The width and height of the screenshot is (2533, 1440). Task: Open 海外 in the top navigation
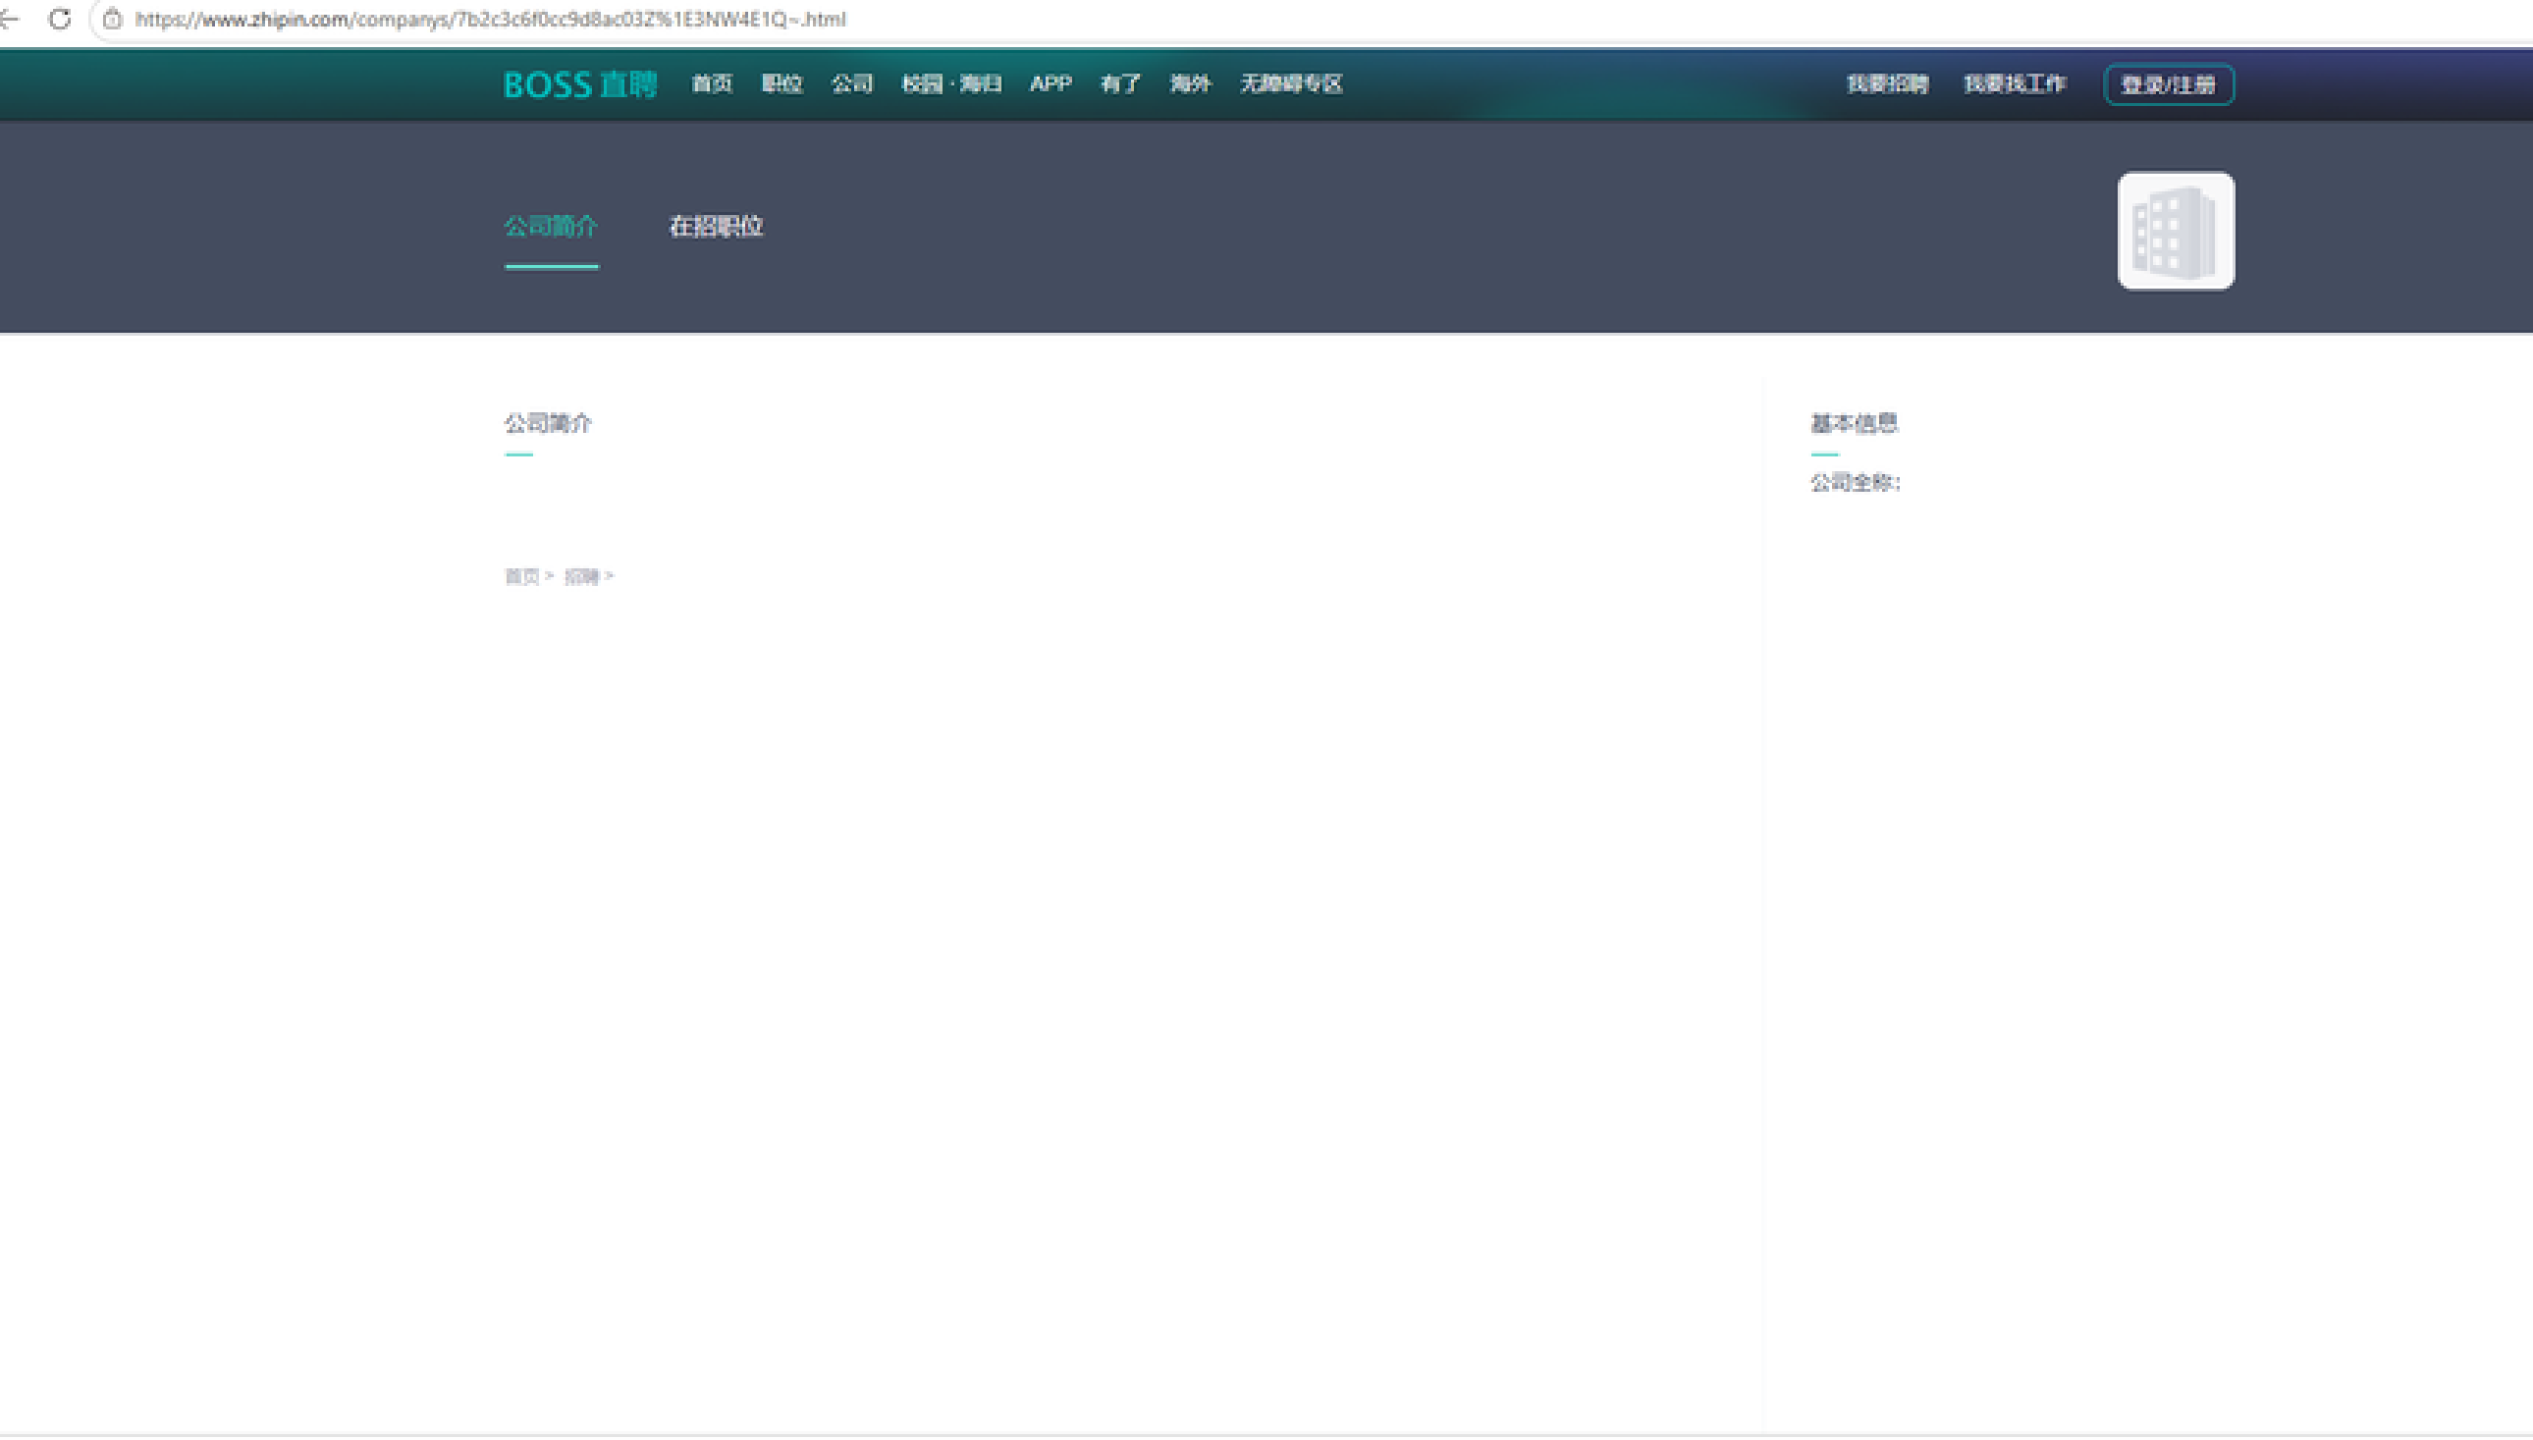click(1190, 84)
